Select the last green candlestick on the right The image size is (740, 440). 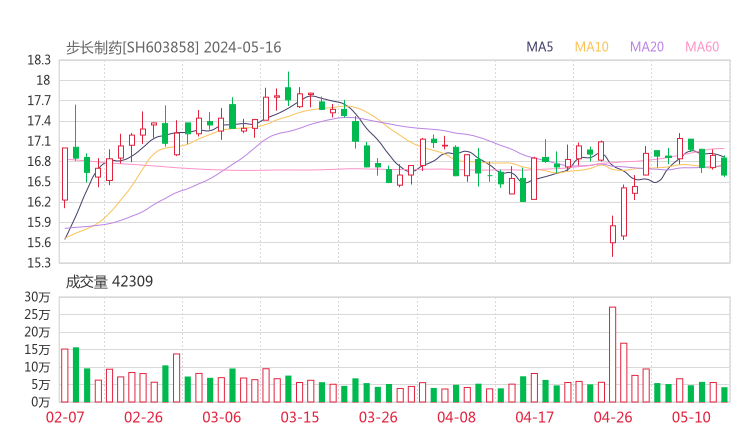coord(724,167)
